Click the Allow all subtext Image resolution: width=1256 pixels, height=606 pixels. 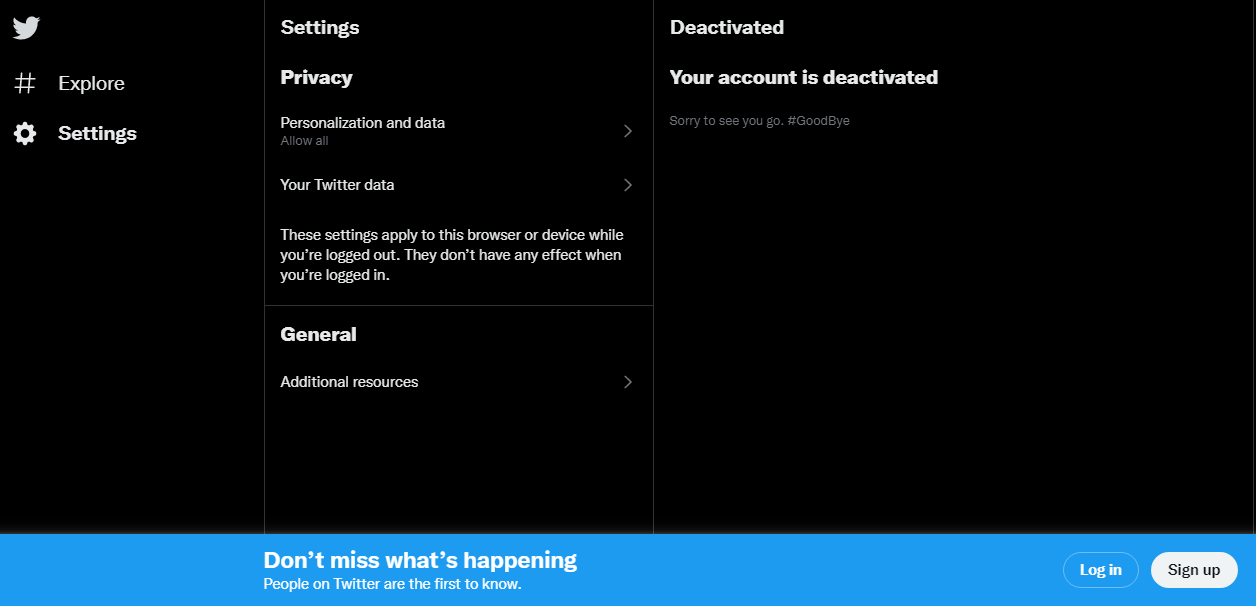click(x=304, y=141)
